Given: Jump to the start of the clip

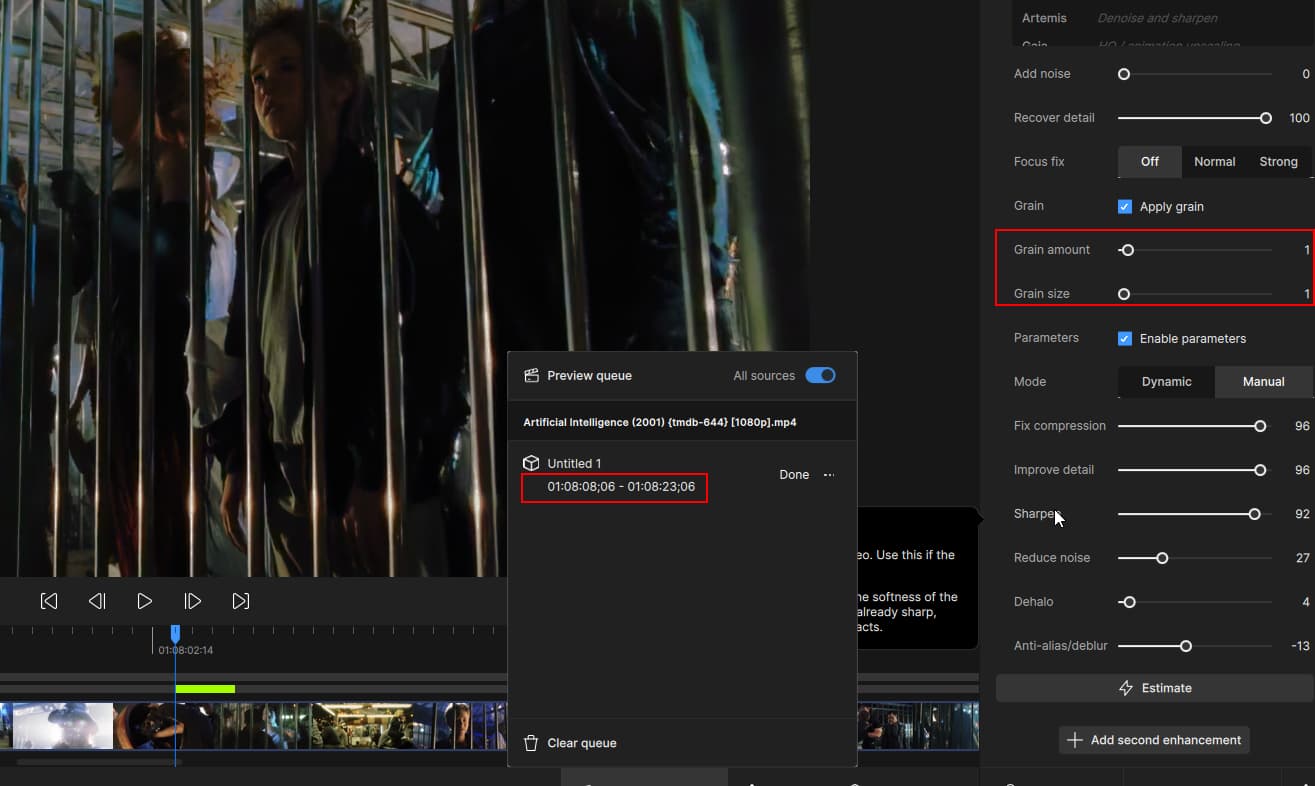Looking at the screenshot, I should [x=48, y=601].
